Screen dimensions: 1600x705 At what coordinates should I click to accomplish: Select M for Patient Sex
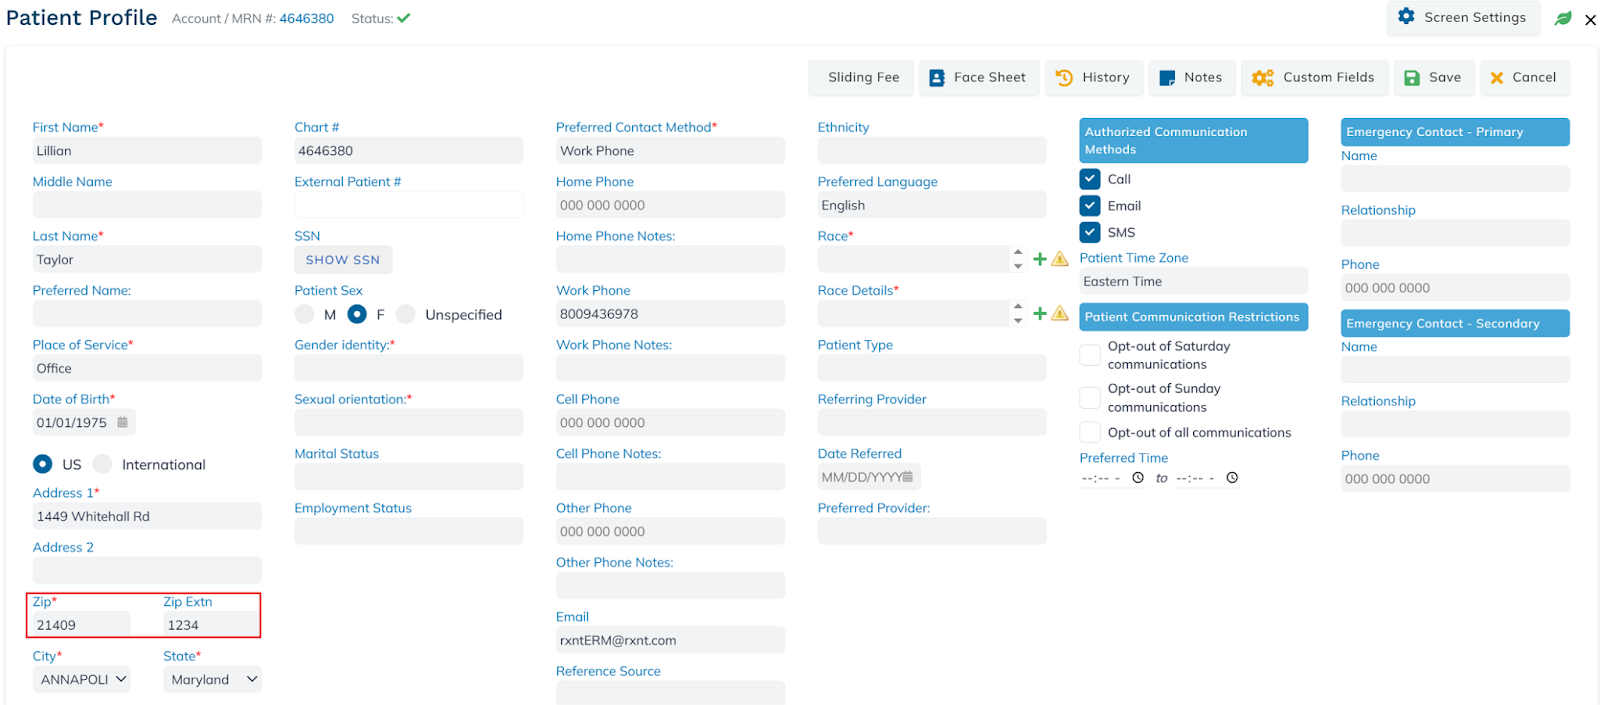[305, 314]
